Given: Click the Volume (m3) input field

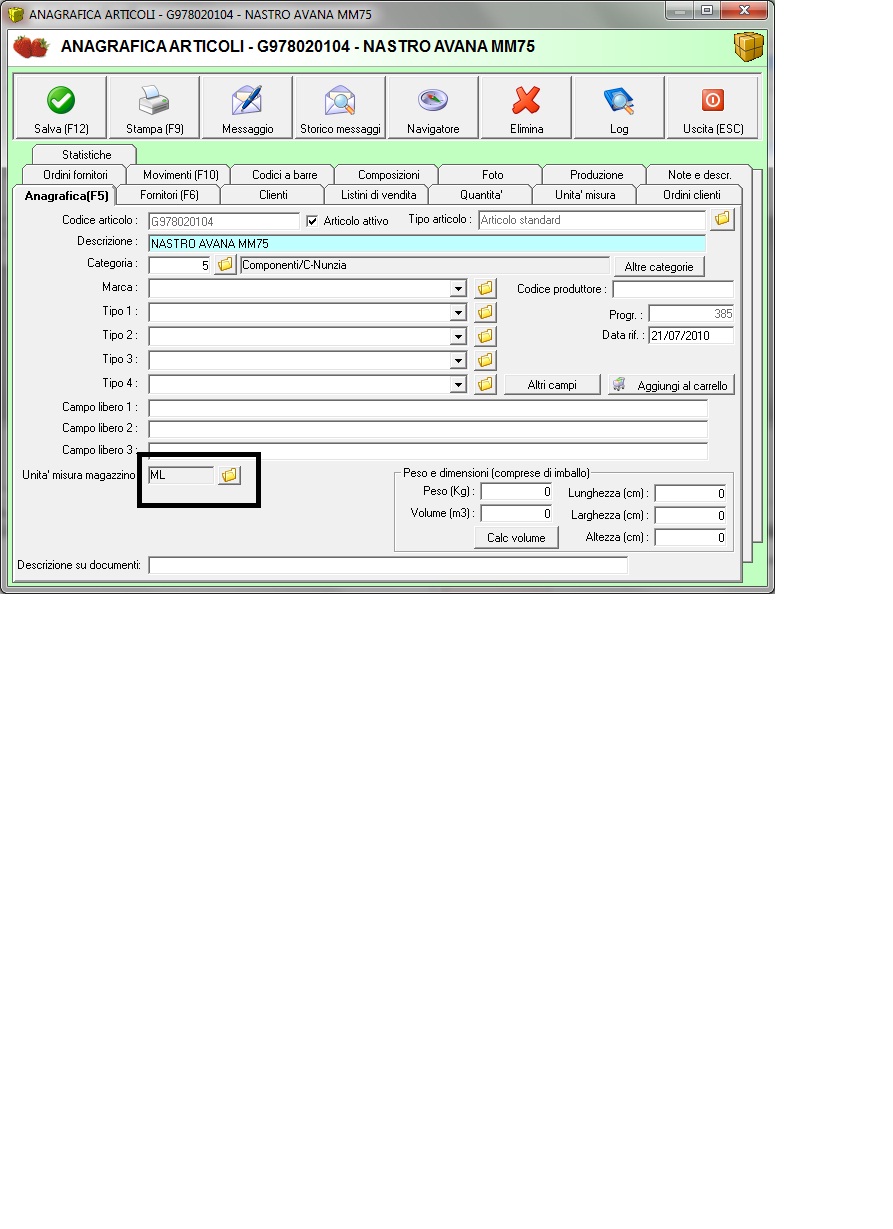Looking at the screenshot, I should click(516, 514).
